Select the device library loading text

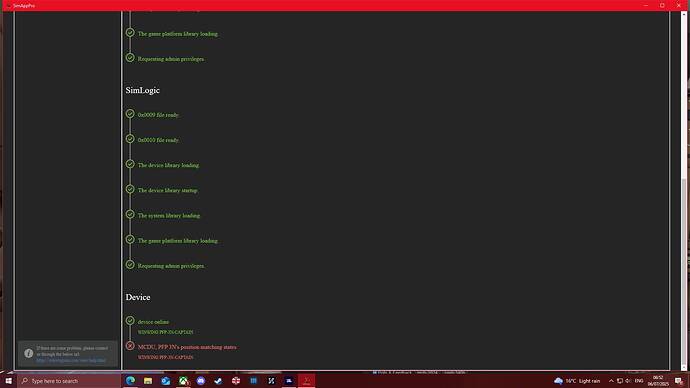click(168, 165)
